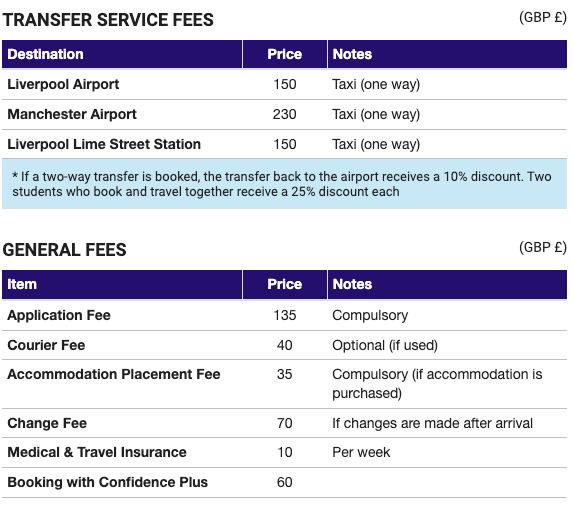Click the 135 Application Fee price

pyautogui.click(x=285, y=315)
